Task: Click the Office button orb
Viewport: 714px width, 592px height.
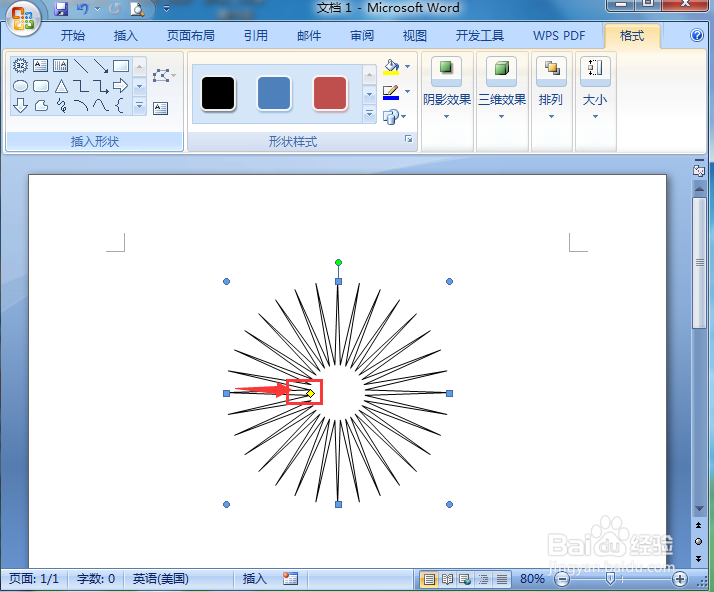Action: pos(23,18)
